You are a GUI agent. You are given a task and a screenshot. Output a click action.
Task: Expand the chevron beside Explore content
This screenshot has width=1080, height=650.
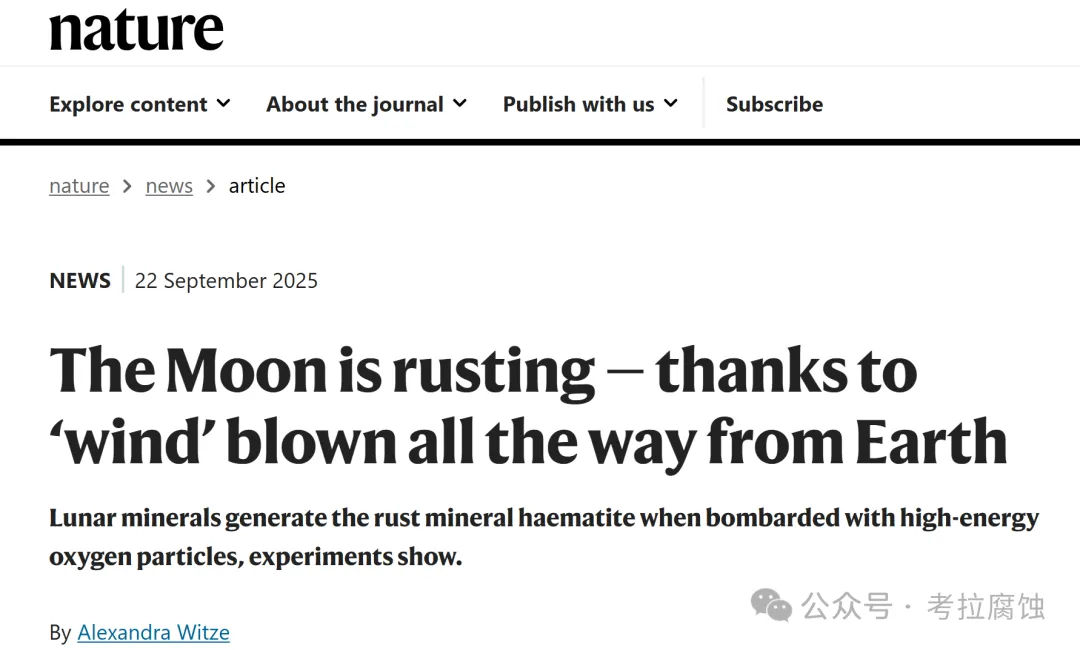224,103
